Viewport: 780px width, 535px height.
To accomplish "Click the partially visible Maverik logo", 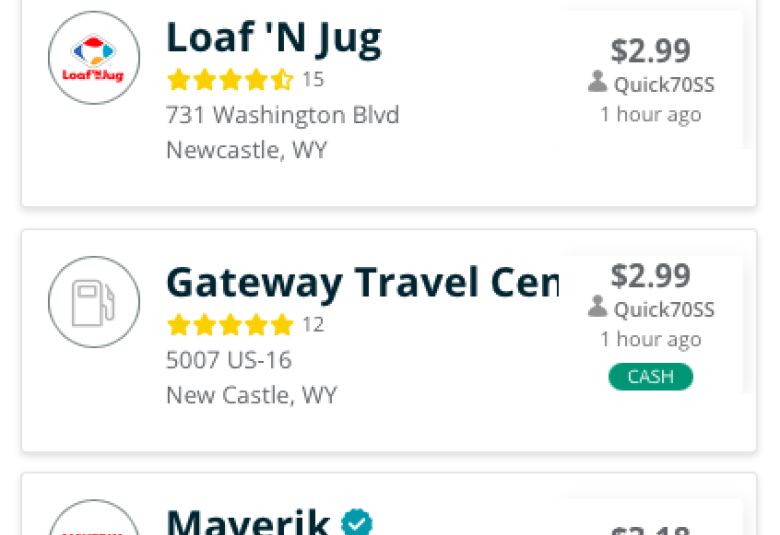I will click(x=94, y=518).
